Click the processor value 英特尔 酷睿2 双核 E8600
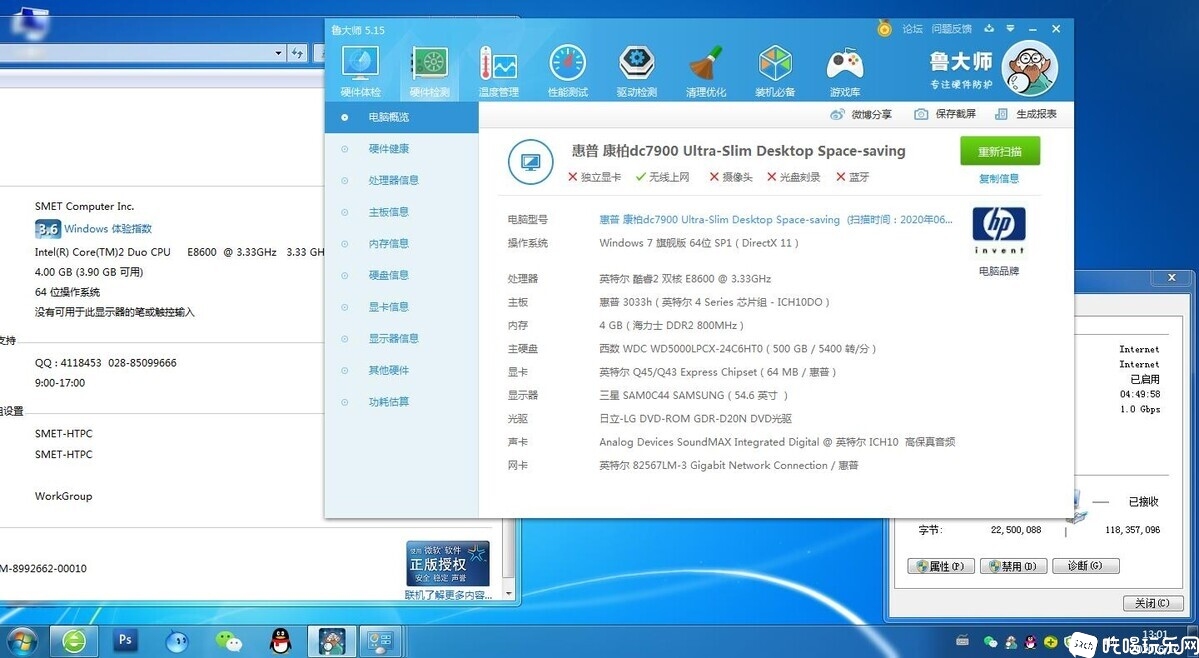The height and width of the screenshot is (658, 1199). (x=685, y=279)
